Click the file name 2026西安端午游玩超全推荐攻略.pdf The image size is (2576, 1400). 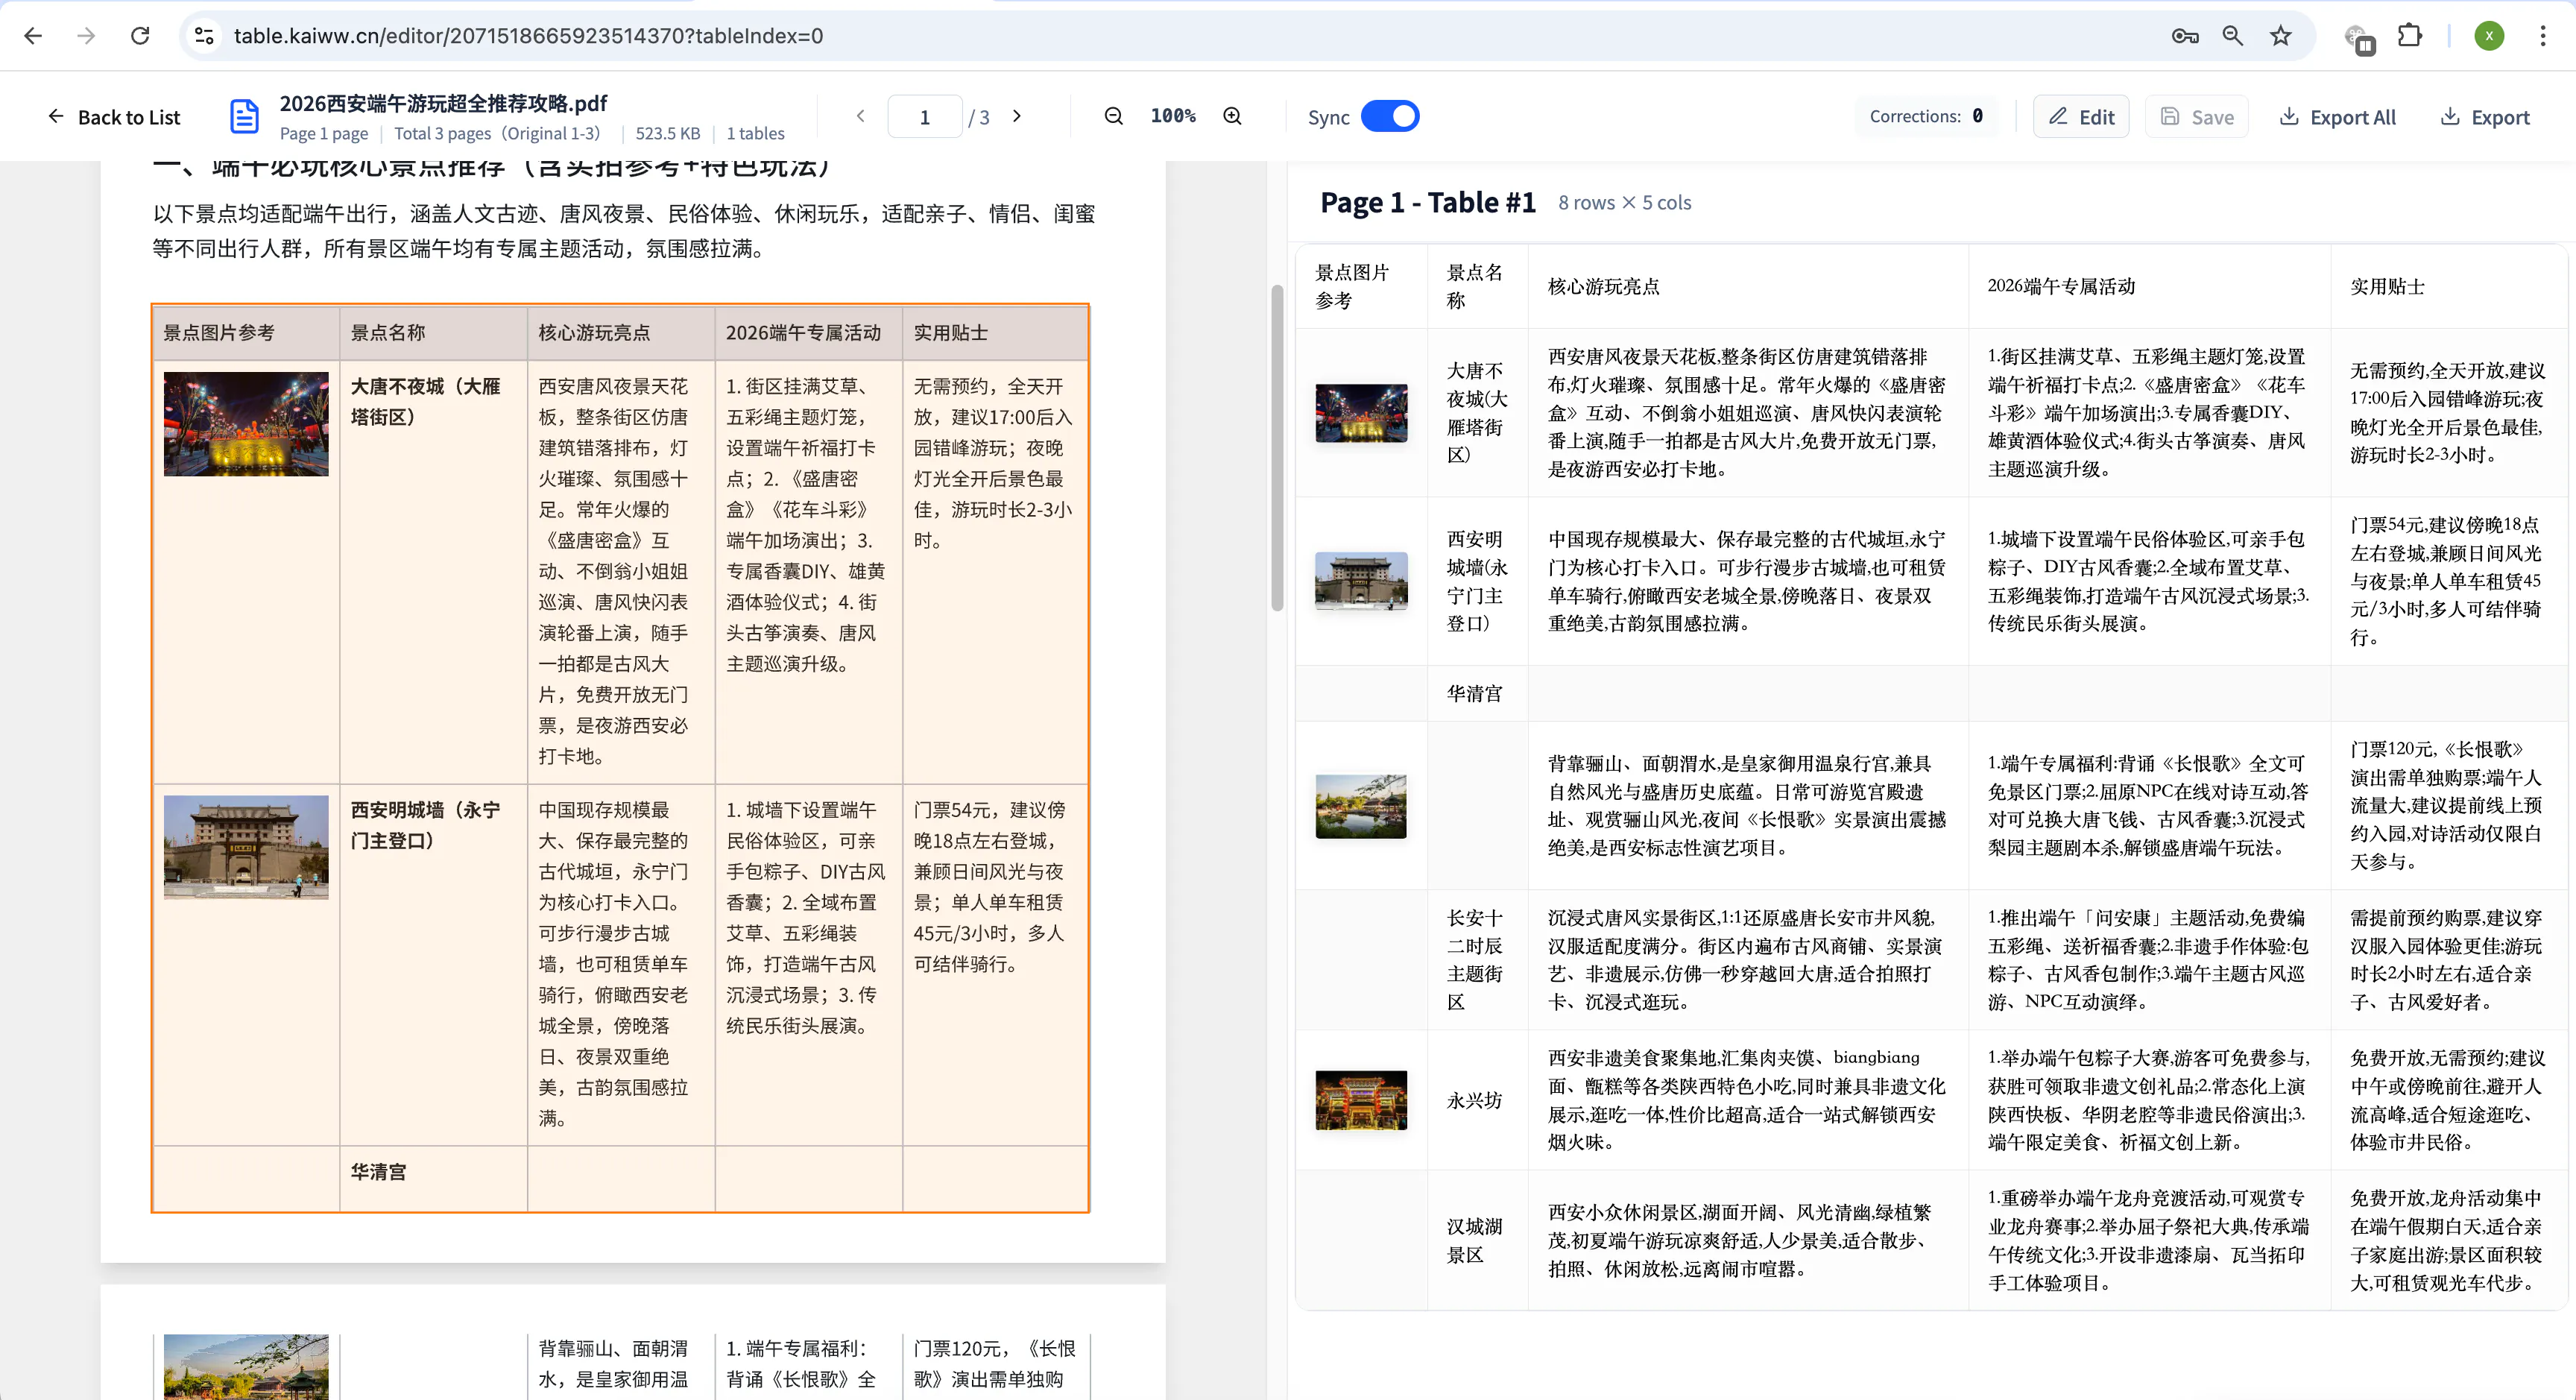[x=443, y=103]
